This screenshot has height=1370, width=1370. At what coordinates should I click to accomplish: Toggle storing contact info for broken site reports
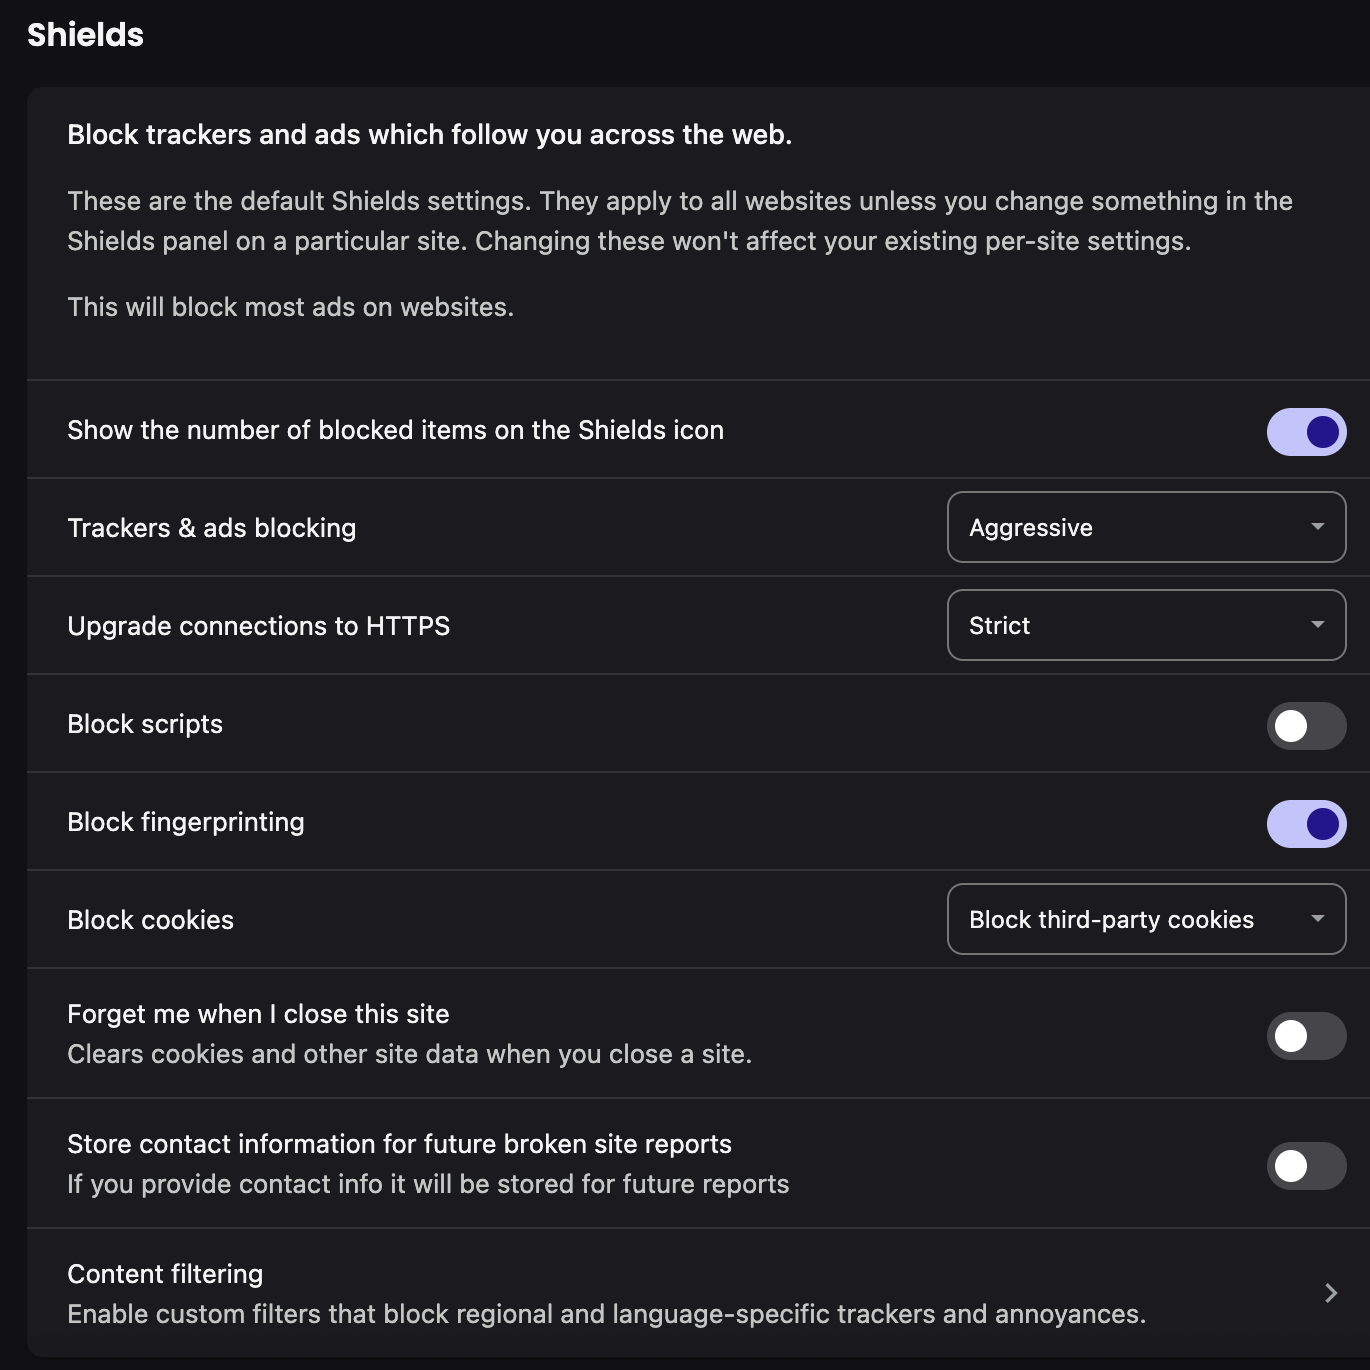pos(1306,1166)
